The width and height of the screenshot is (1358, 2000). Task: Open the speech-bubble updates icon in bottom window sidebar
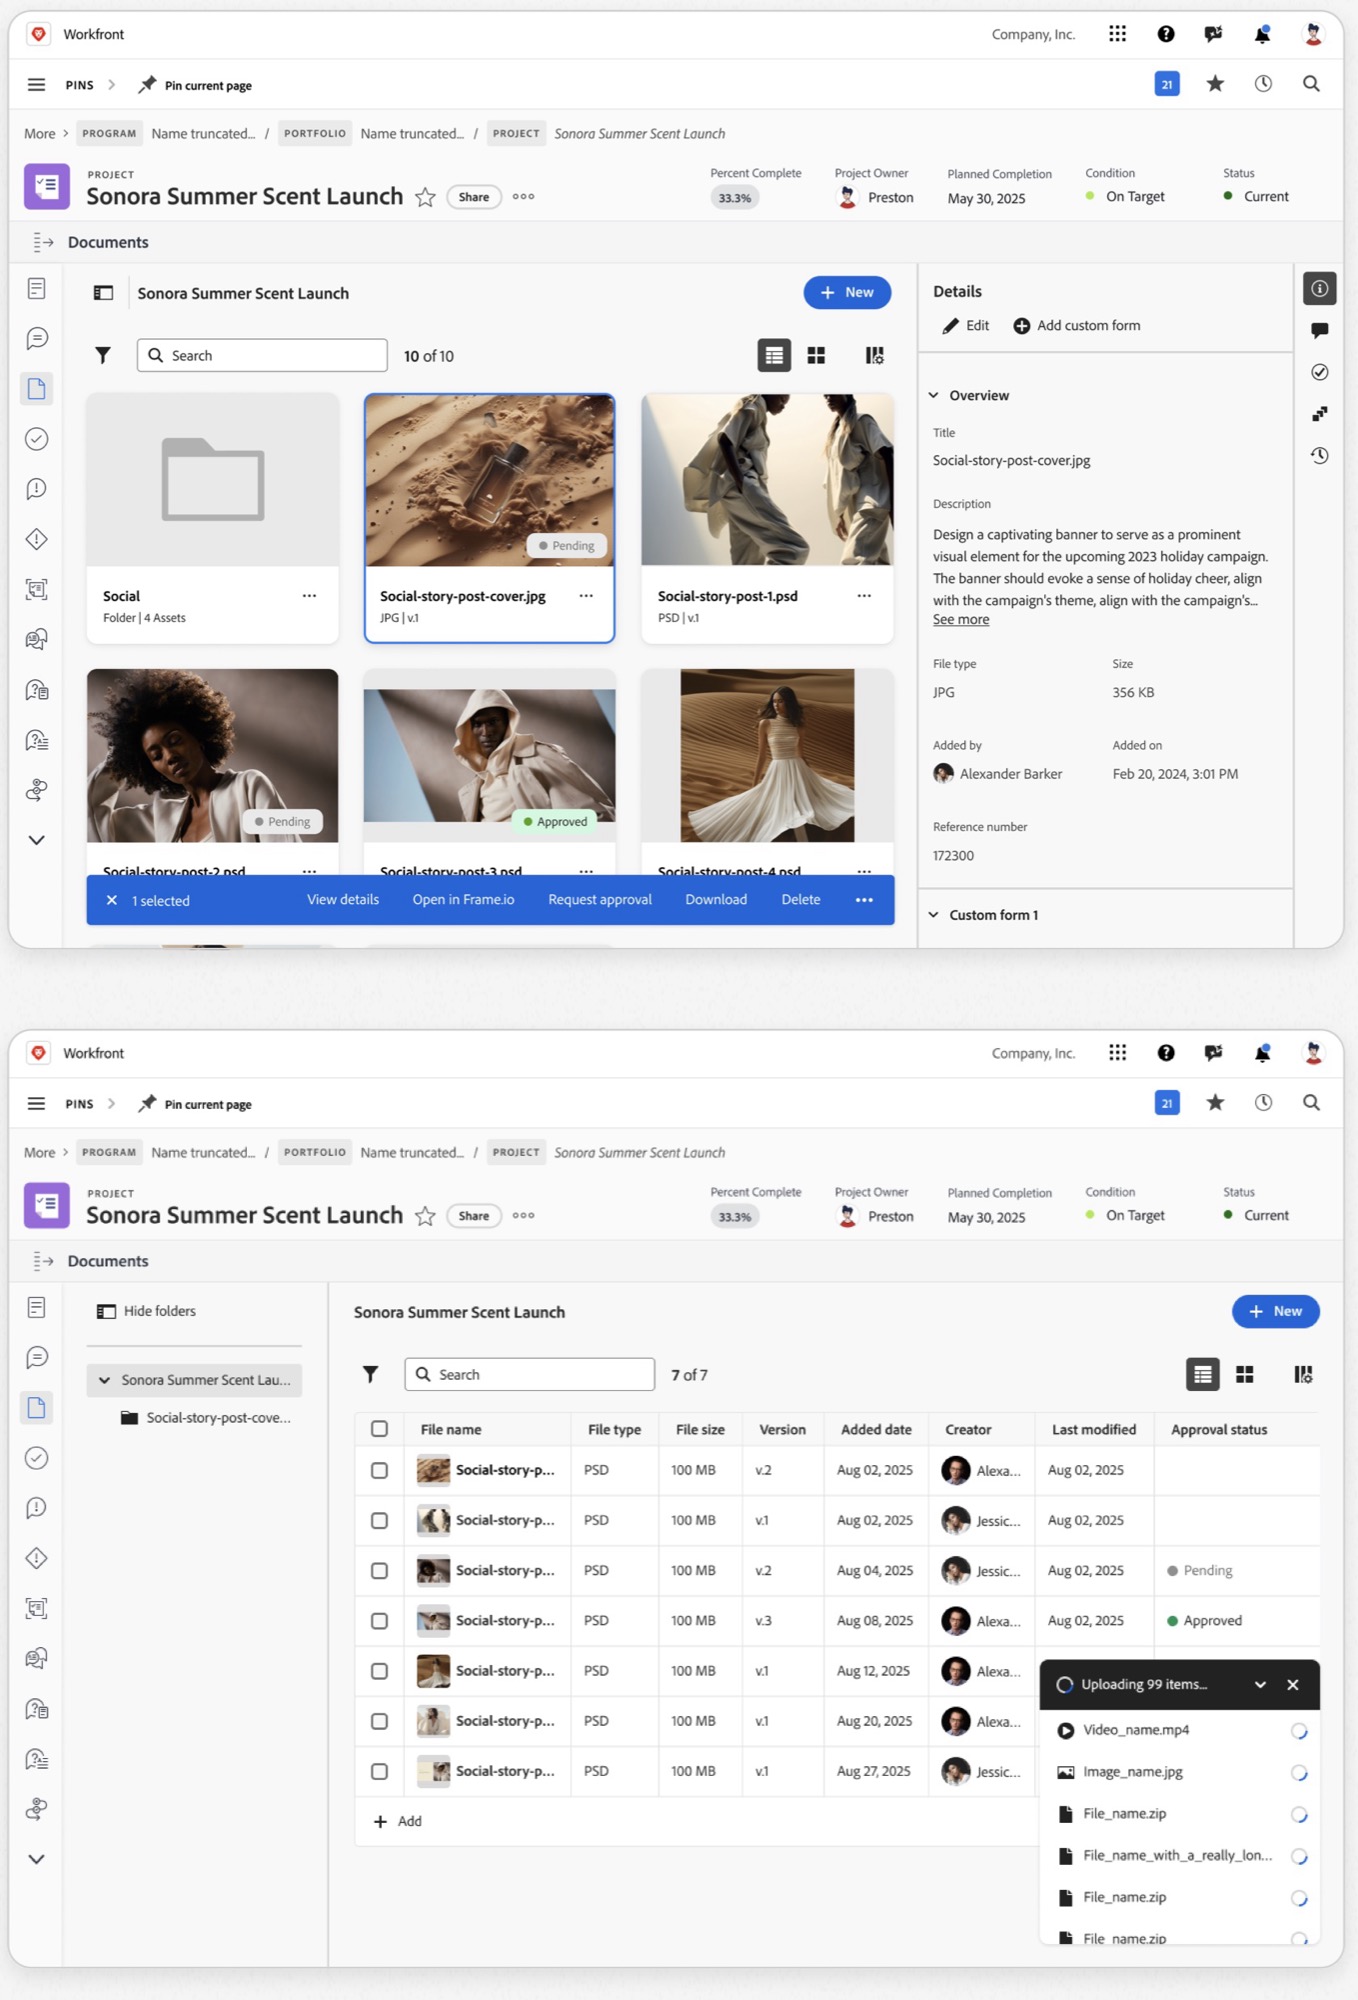(36, 1357)
